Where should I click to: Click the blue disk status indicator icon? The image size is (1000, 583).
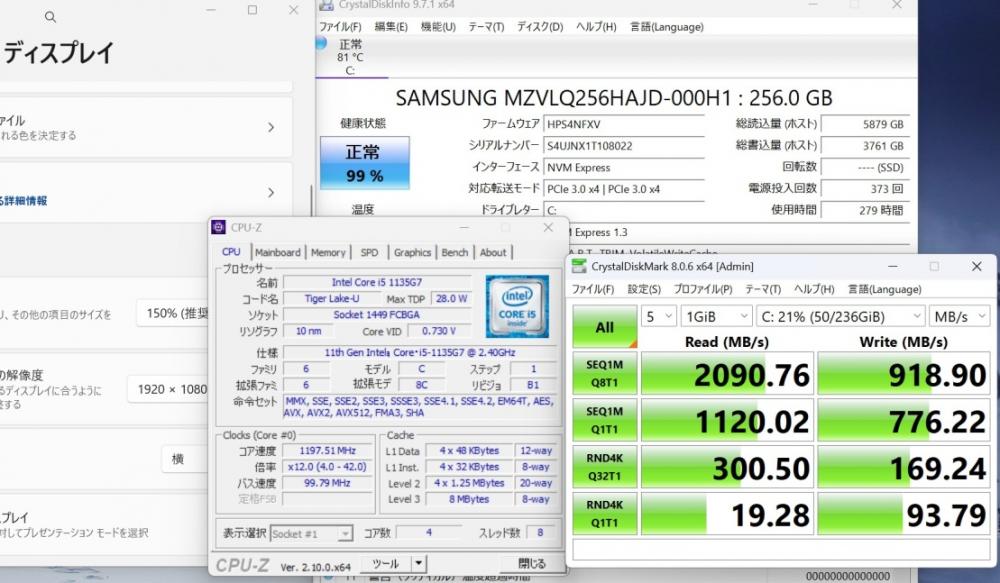321,43
